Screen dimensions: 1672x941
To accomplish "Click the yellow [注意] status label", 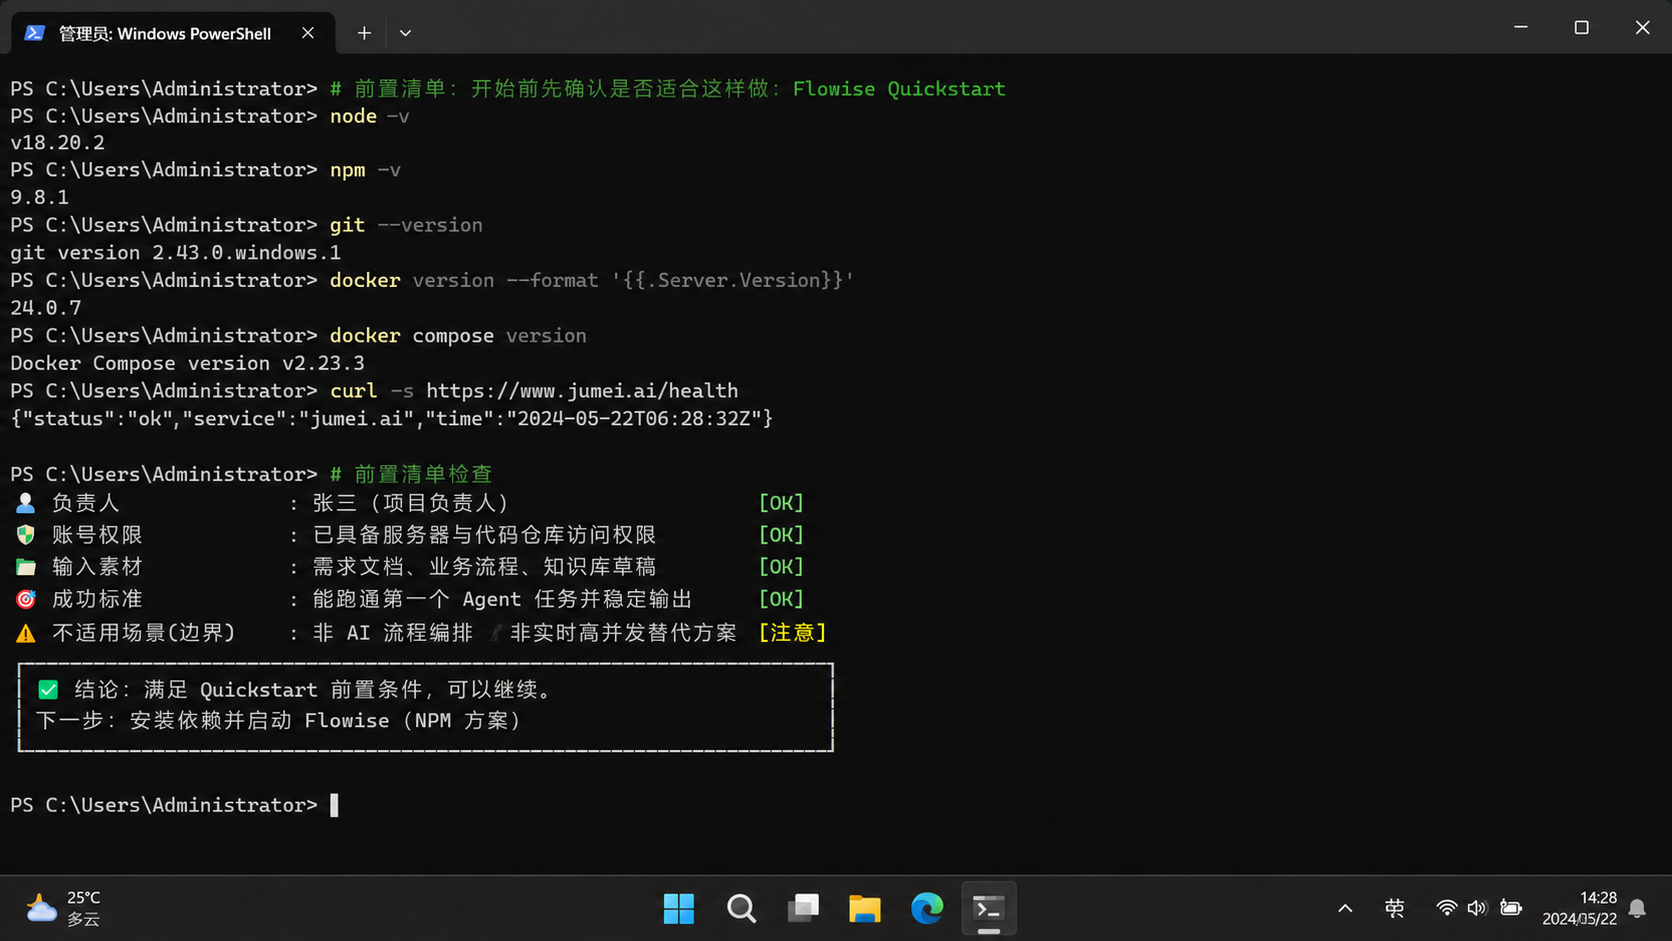I will (x=793, y=633).
